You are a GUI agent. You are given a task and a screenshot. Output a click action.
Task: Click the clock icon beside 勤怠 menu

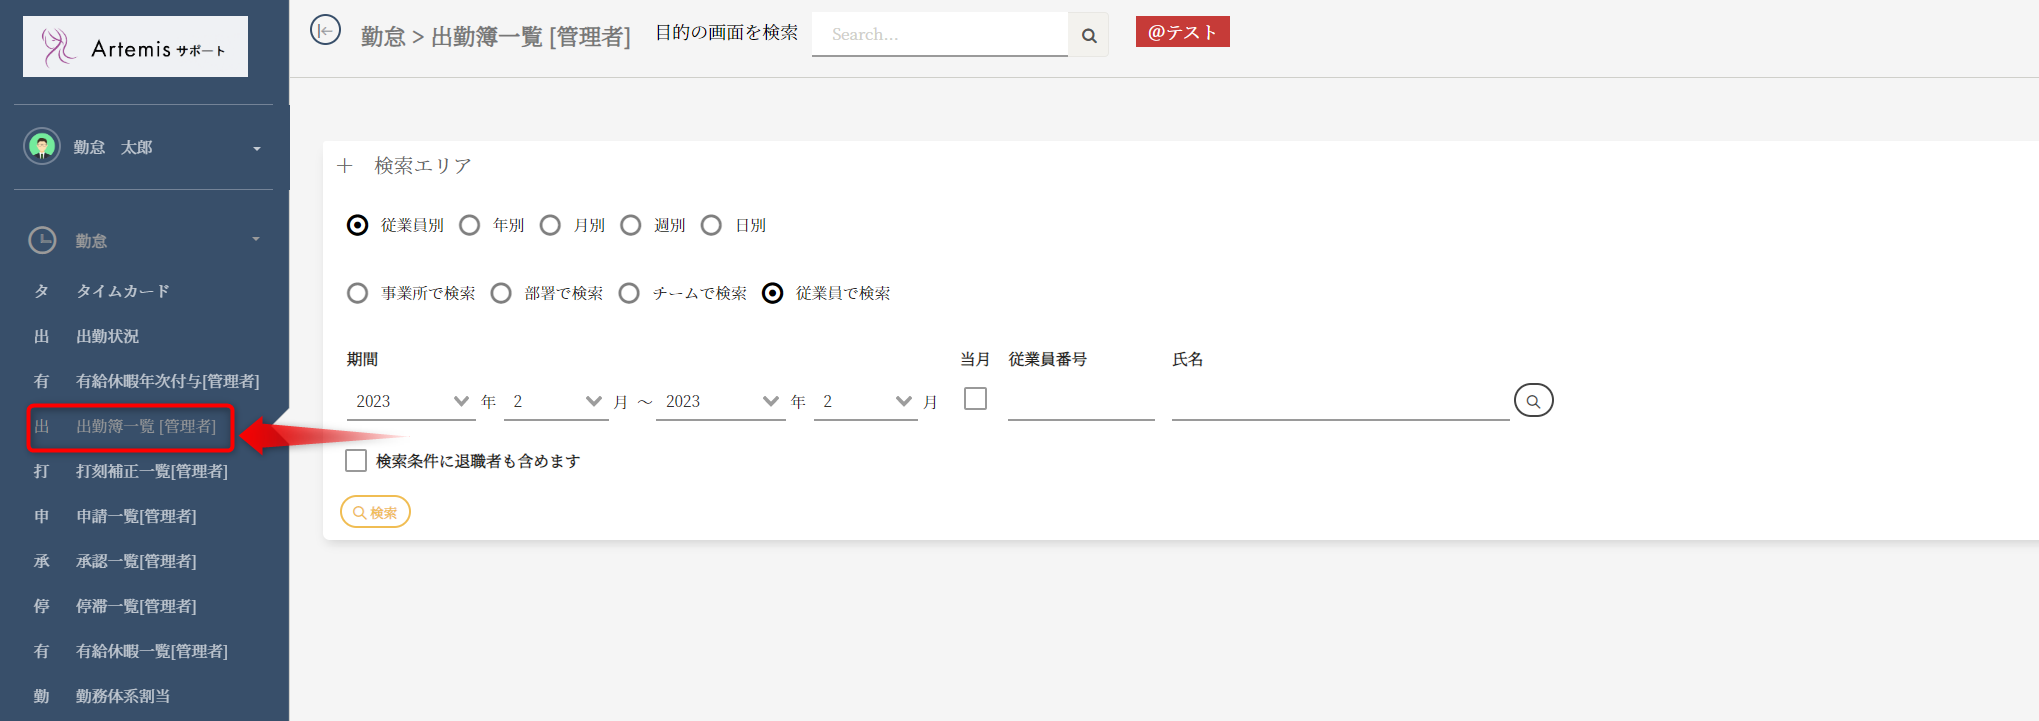[x=42, y=240]
